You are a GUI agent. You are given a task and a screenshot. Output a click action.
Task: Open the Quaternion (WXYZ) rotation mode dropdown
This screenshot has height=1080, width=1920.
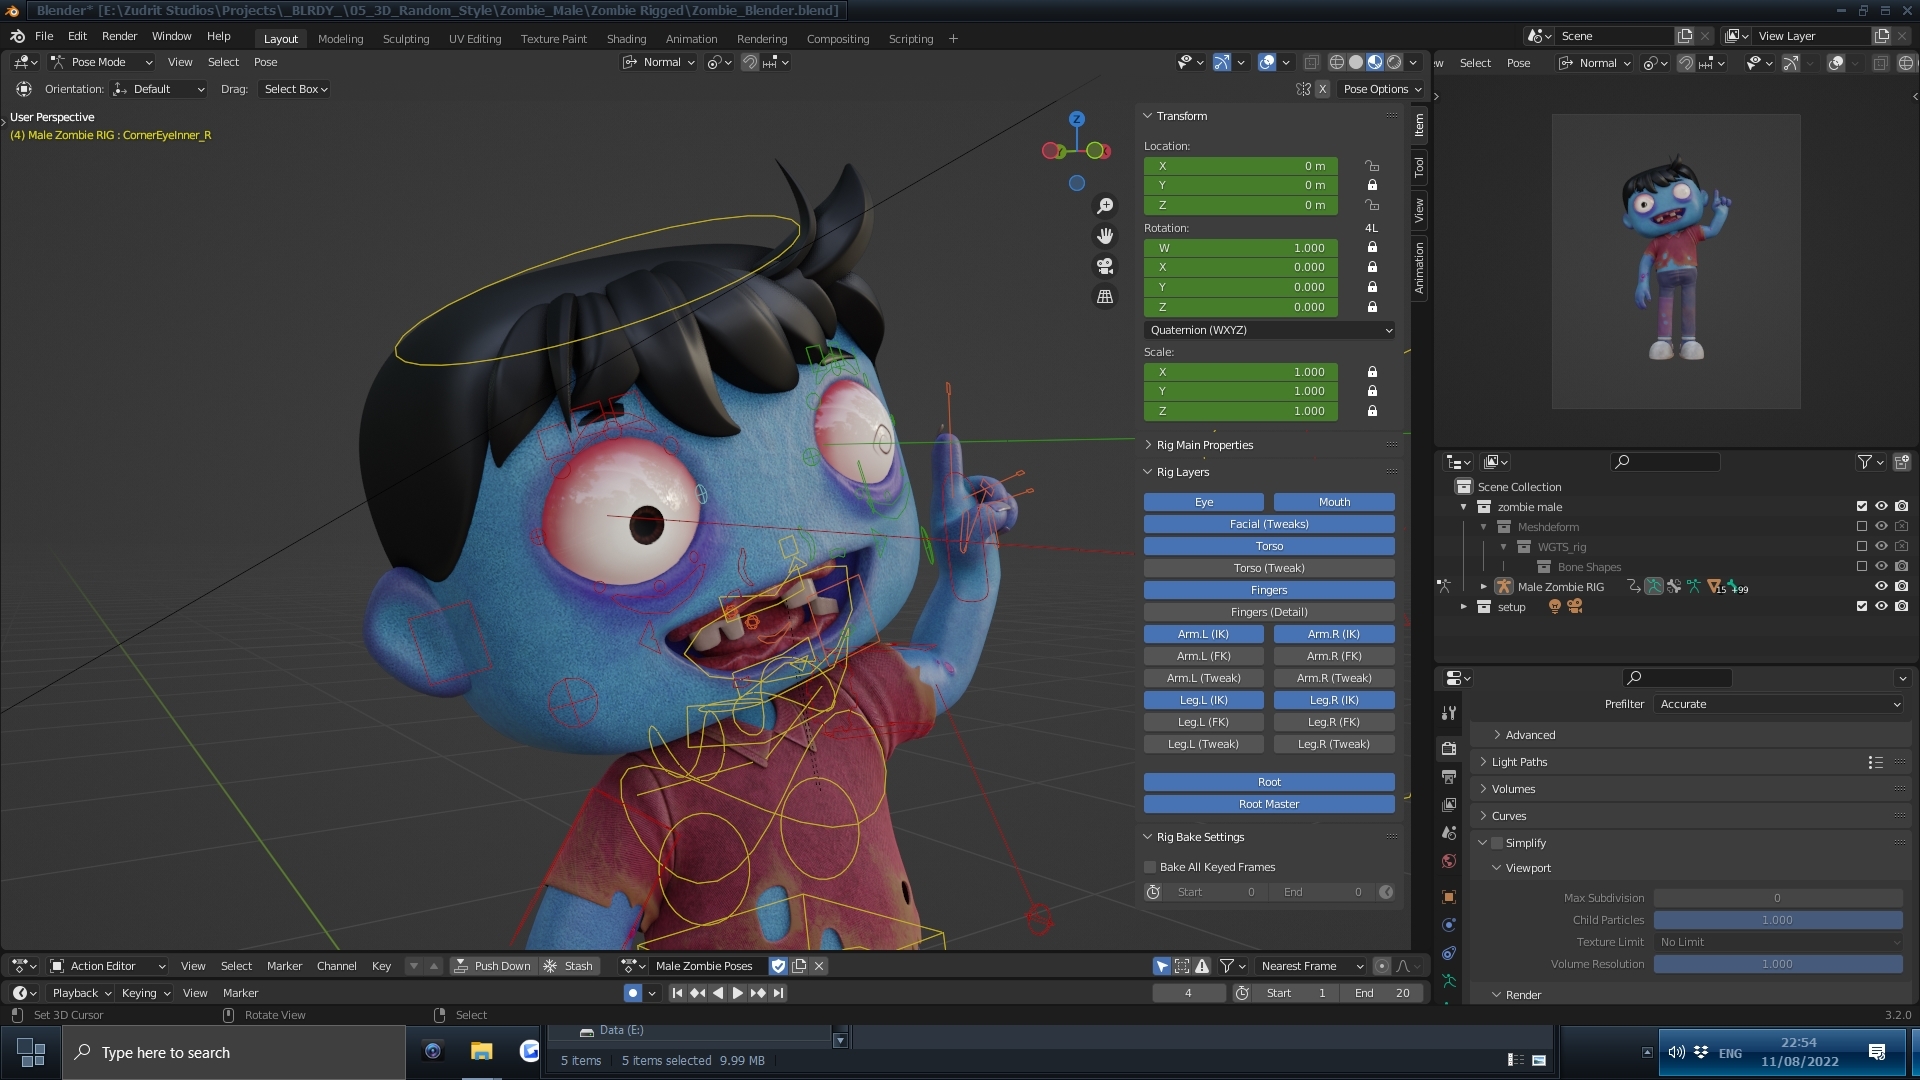pyautogui.click(x=1269, y=330)
